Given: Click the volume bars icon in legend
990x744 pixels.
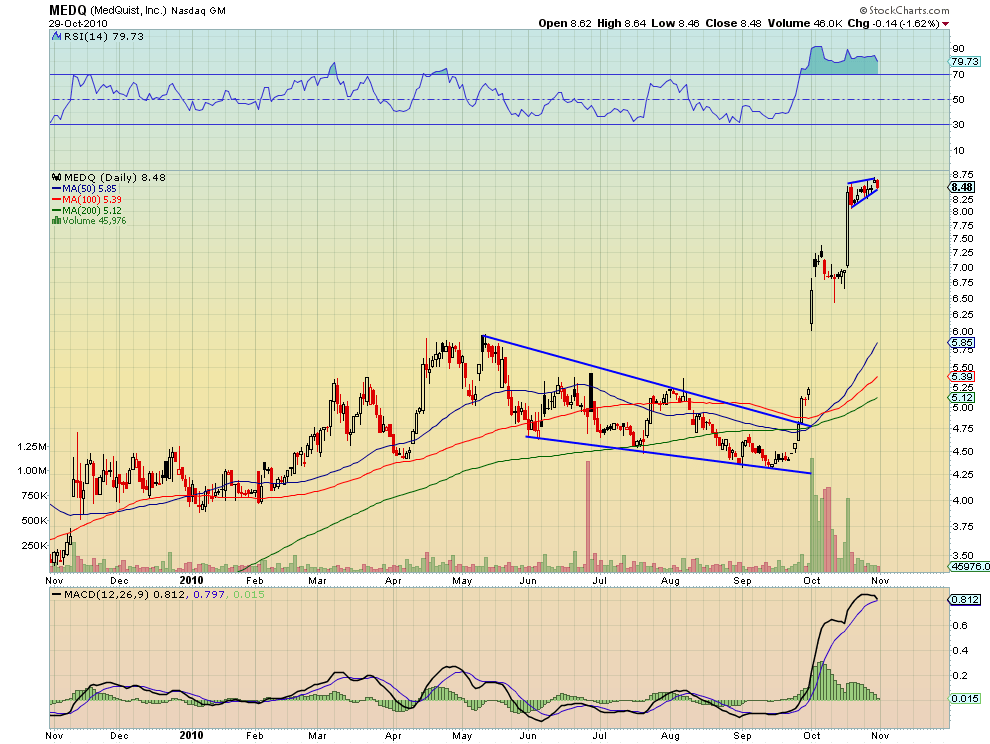Looking at the screenshot, I should 56,220.
